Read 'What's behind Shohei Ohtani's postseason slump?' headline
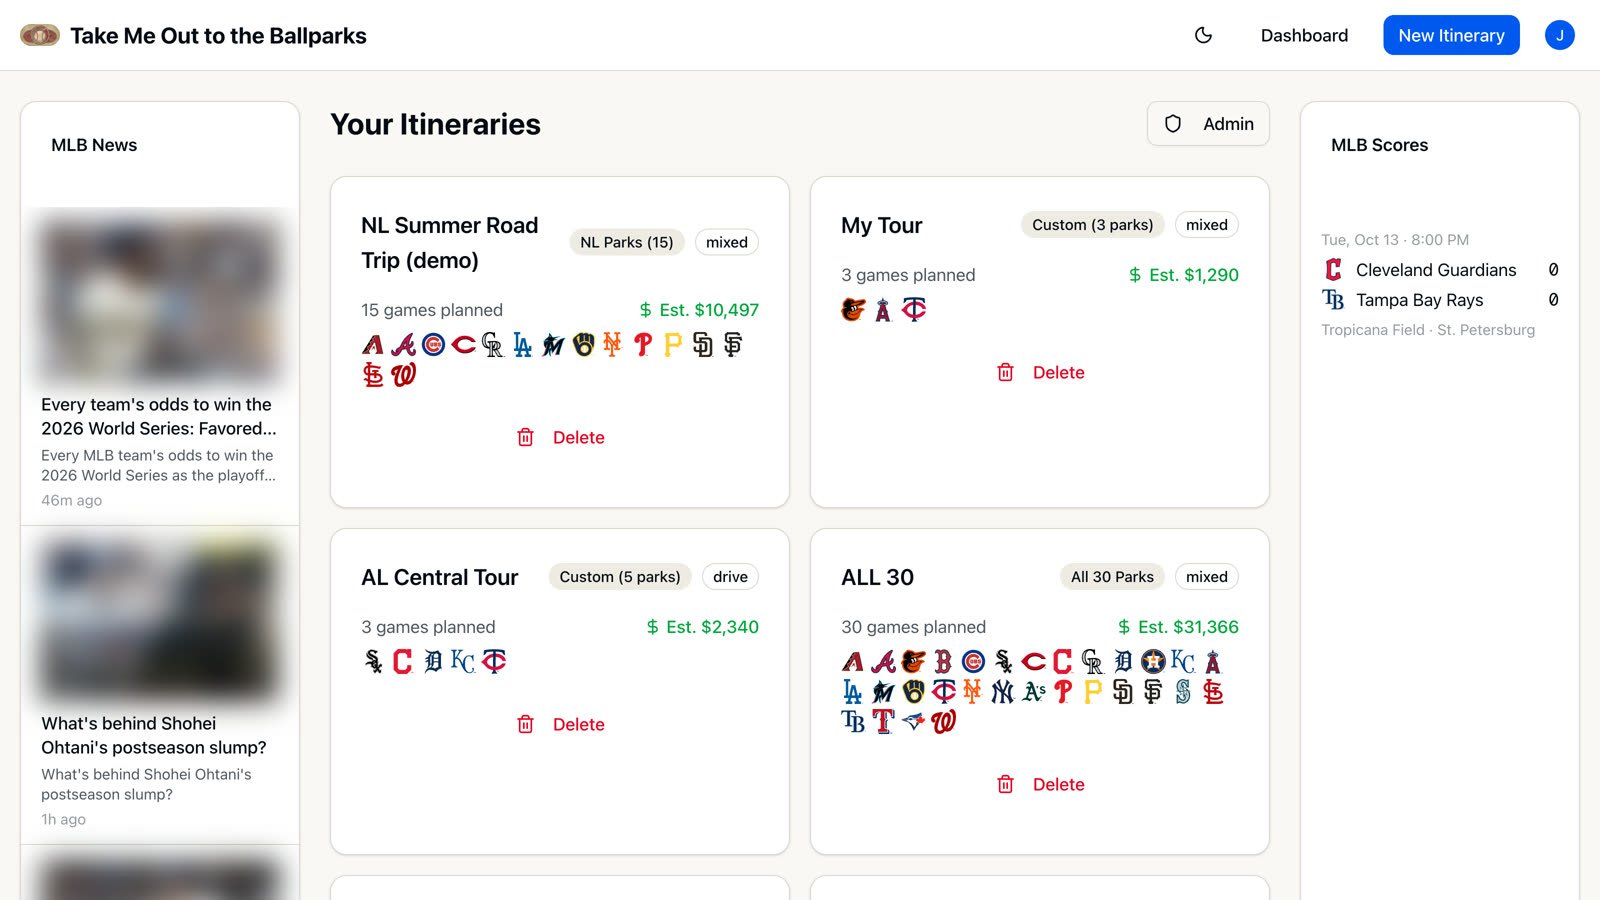This screenshot has width=1600, height=900. pos(154,735)
